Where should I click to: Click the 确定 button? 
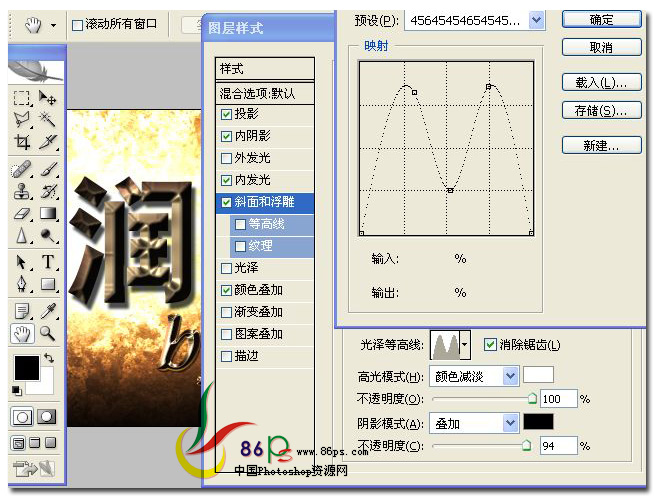point(601,20)
